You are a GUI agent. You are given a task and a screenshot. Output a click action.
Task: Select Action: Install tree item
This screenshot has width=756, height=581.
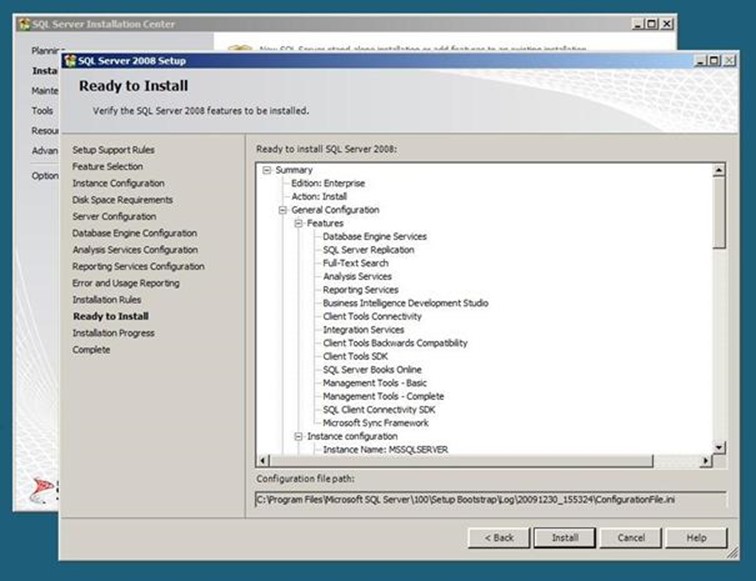point(319,196)
